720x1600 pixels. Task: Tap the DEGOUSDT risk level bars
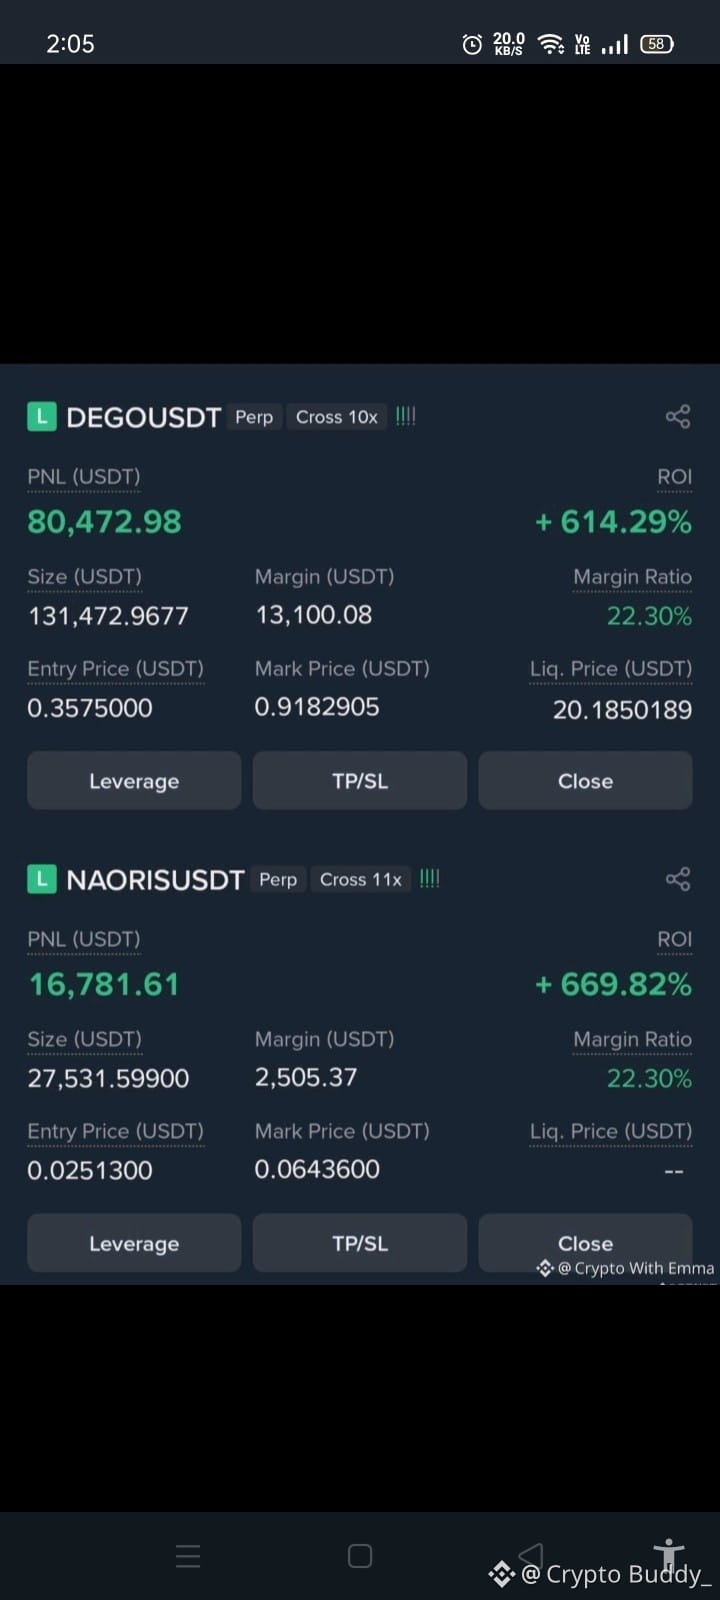[406, 416]
